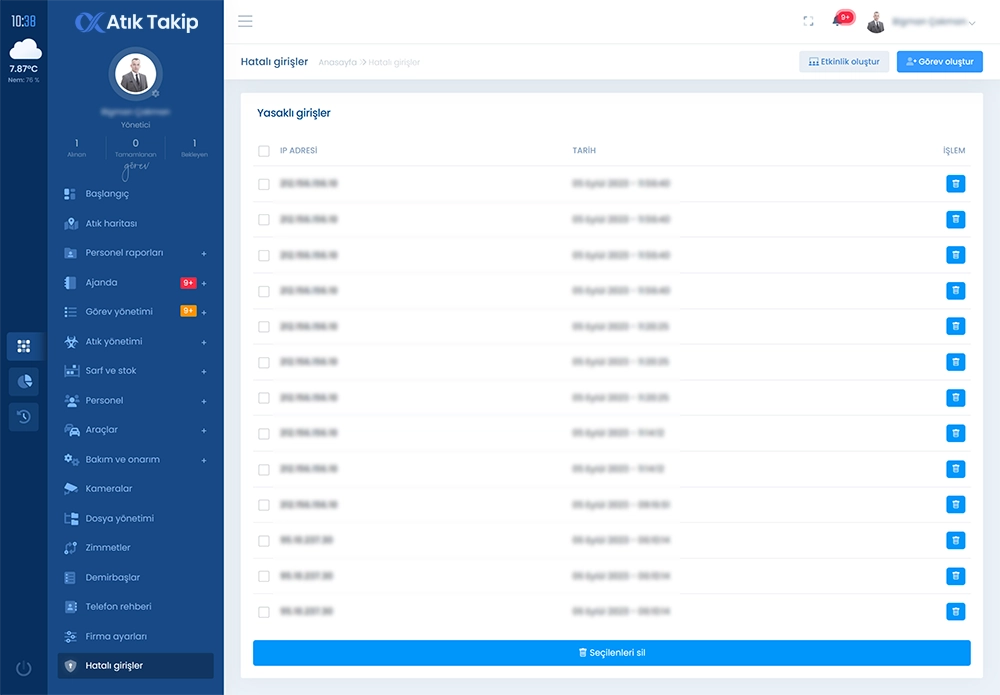The width and height of the screenshot is (1000, 695).
Task: Click the power icon at bottom left
Action: [x=24, y=668]
